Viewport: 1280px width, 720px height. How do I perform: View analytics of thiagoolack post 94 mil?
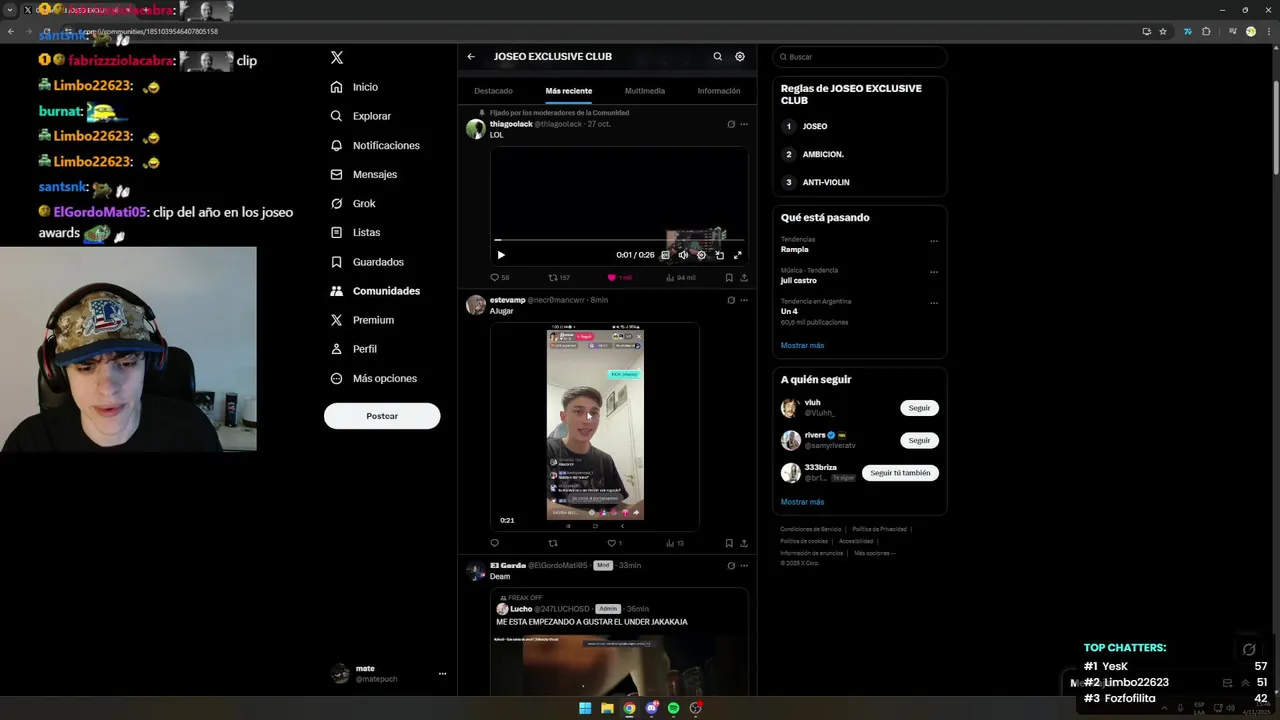(681, 278)
